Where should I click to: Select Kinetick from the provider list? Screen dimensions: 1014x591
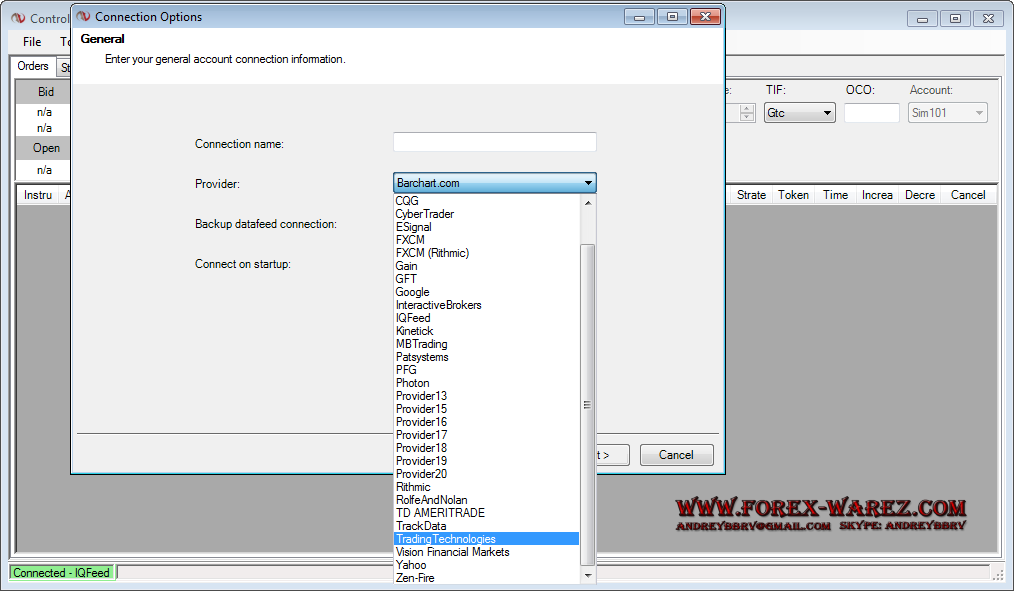[x=414, y=331]
